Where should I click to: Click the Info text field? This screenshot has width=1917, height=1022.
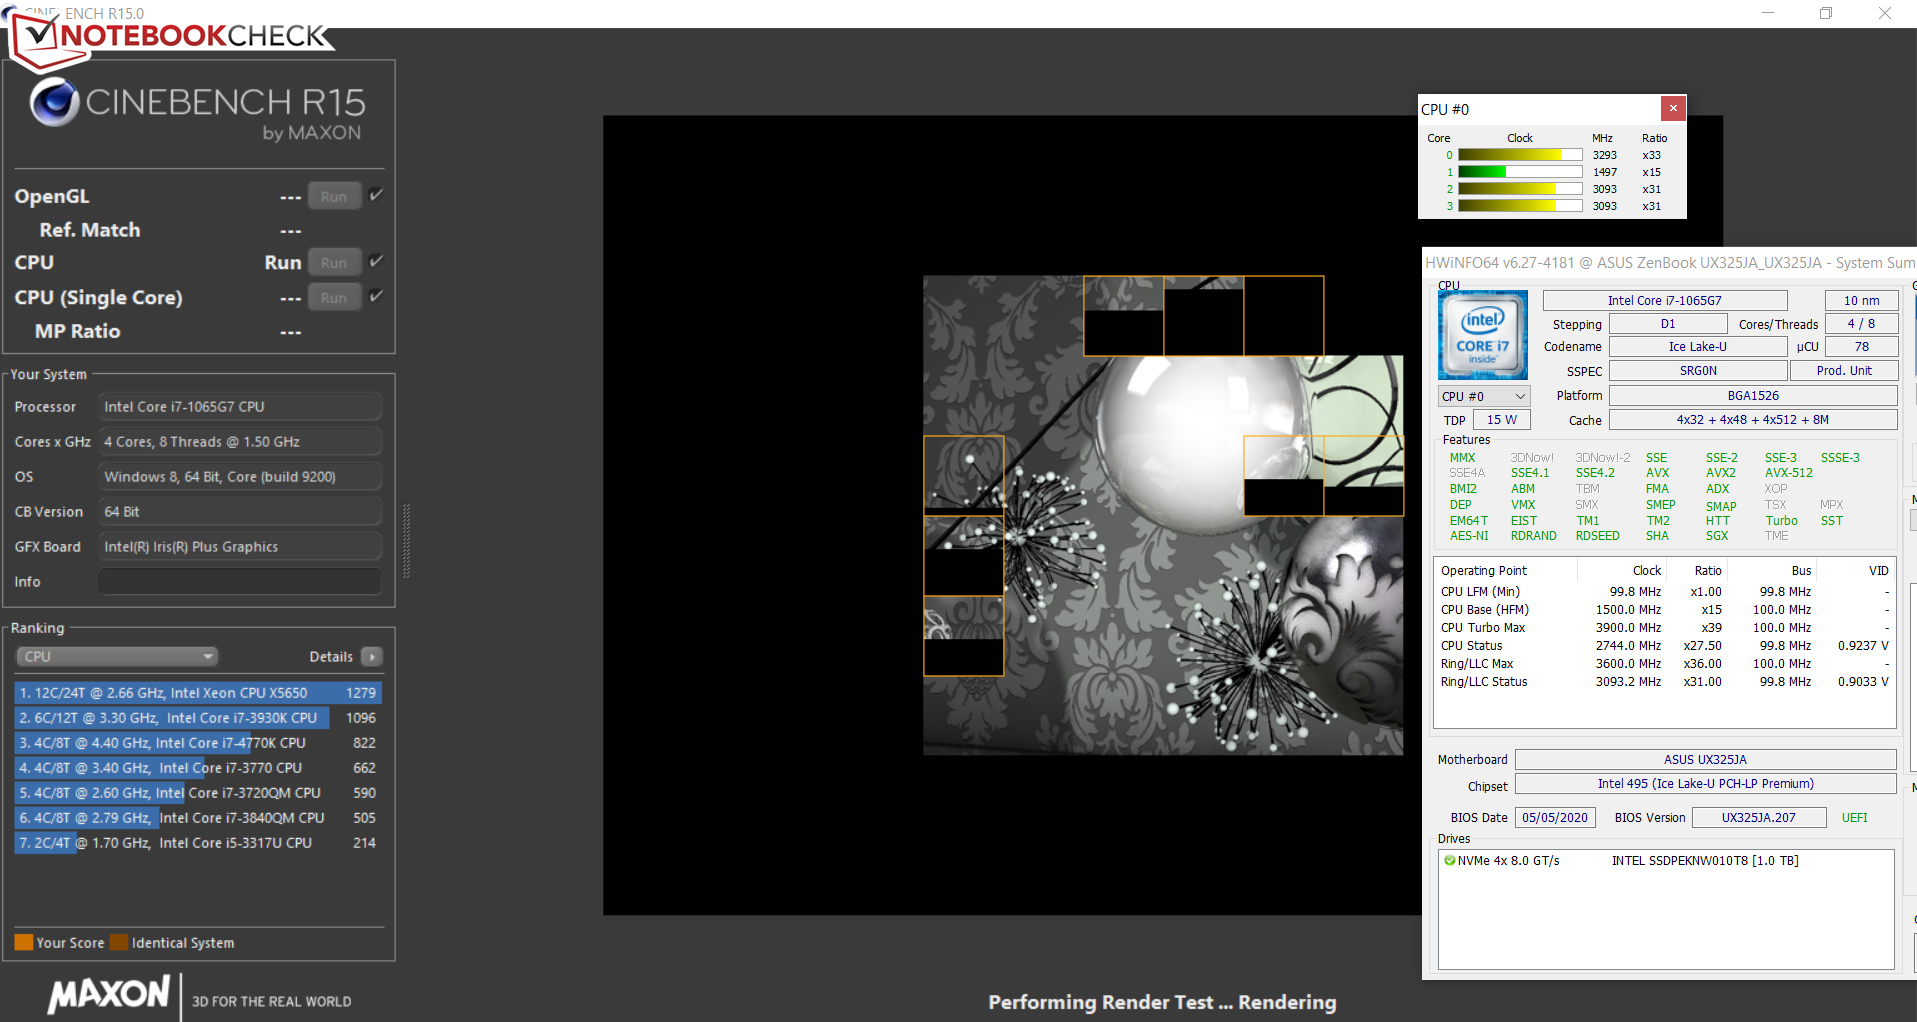click(240, 582)
